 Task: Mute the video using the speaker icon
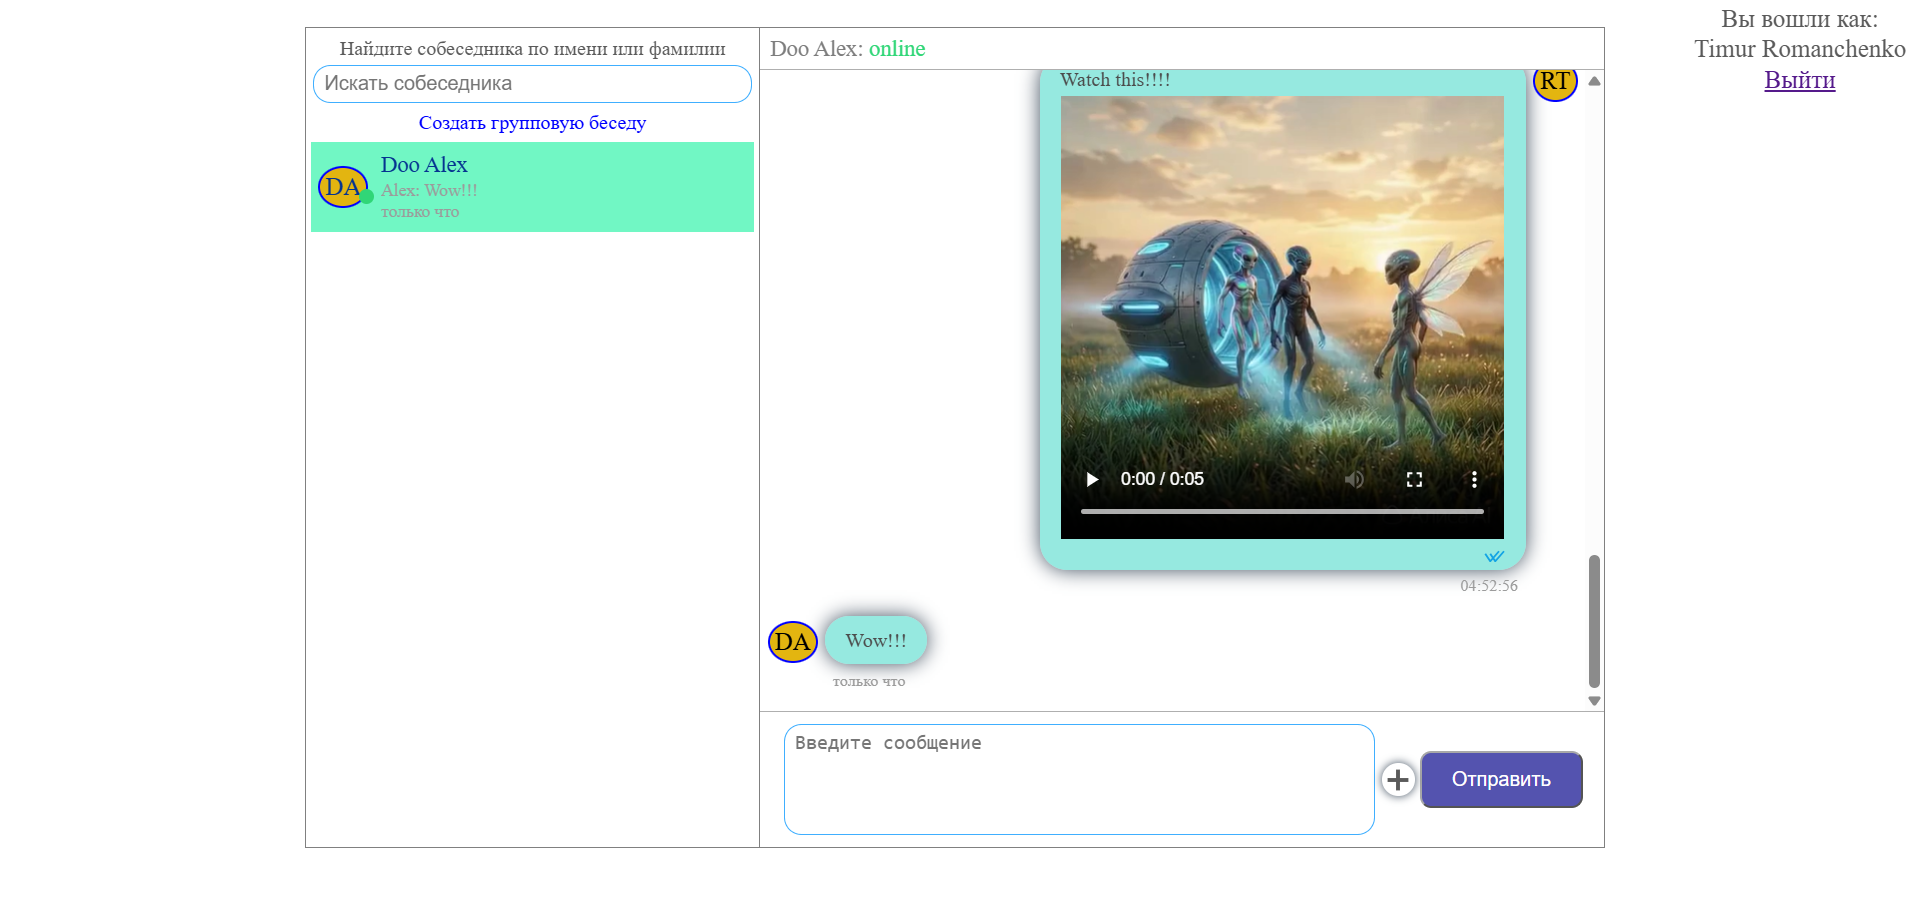(1354, 479)
